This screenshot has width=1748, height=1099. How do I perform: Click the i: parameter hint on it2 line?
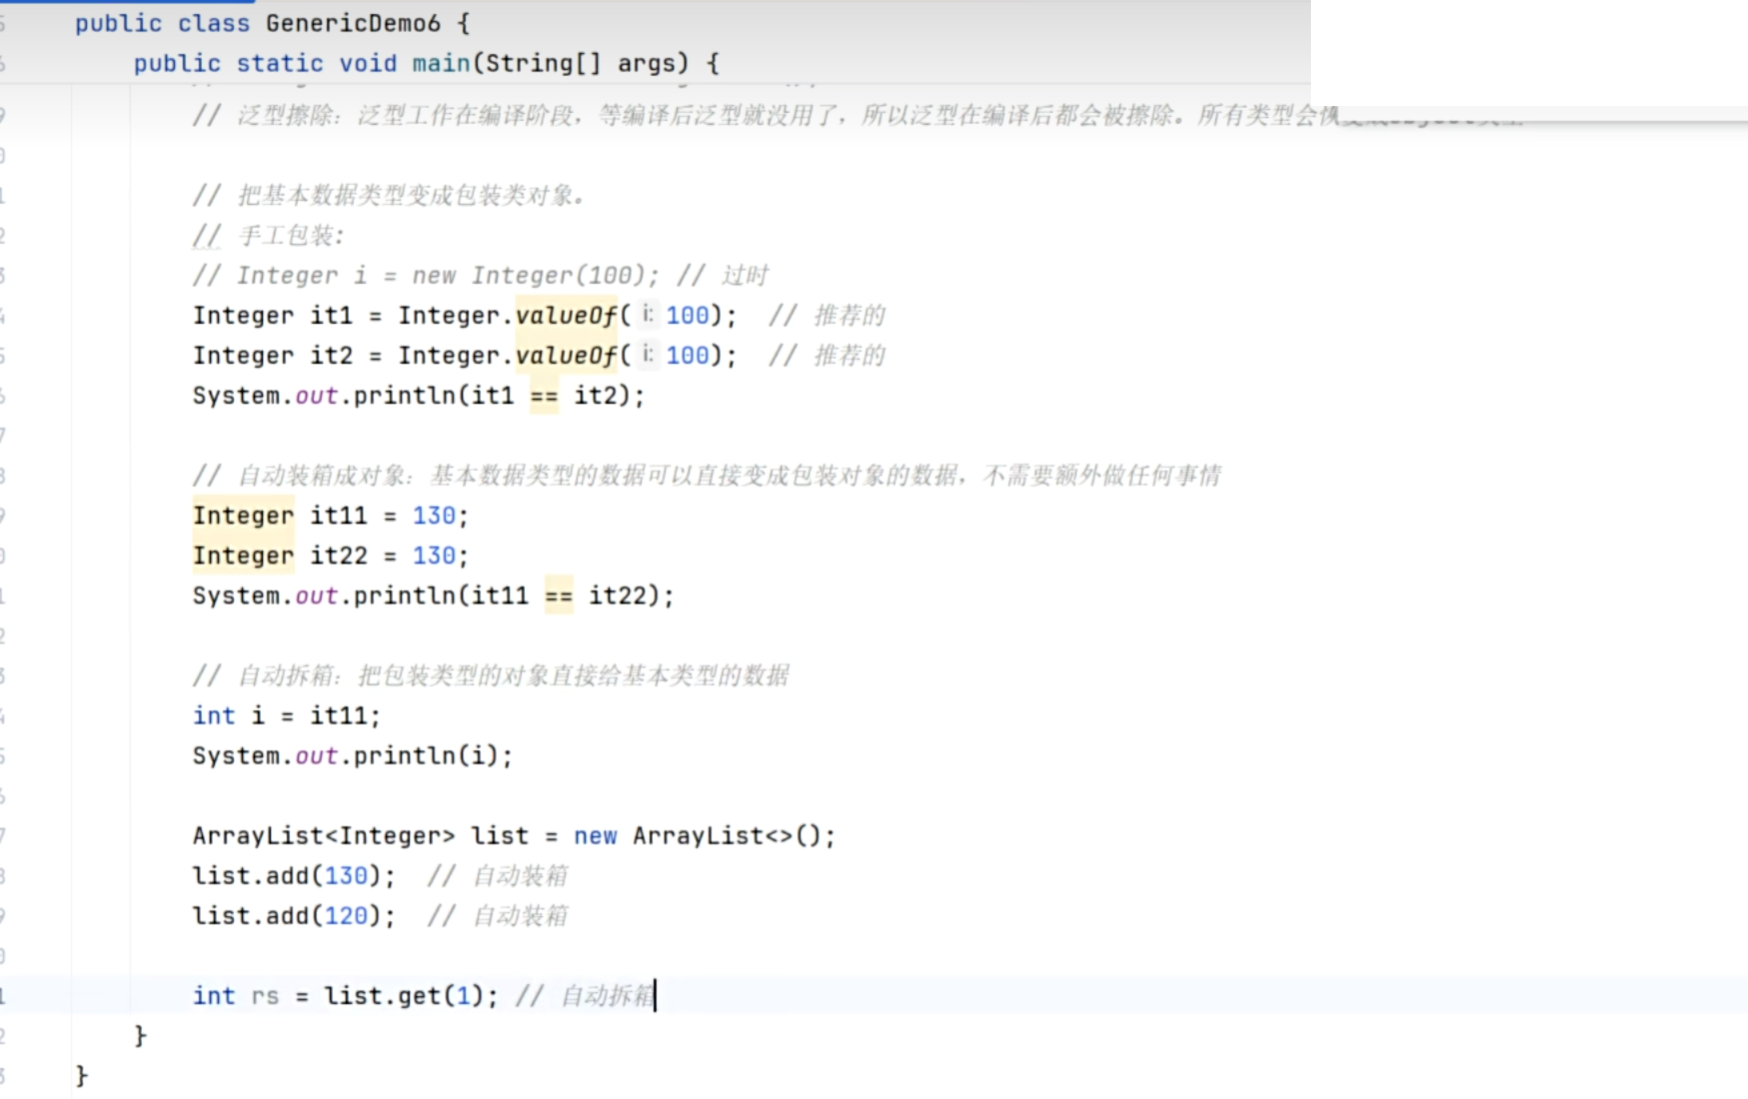tap(648, 355)
